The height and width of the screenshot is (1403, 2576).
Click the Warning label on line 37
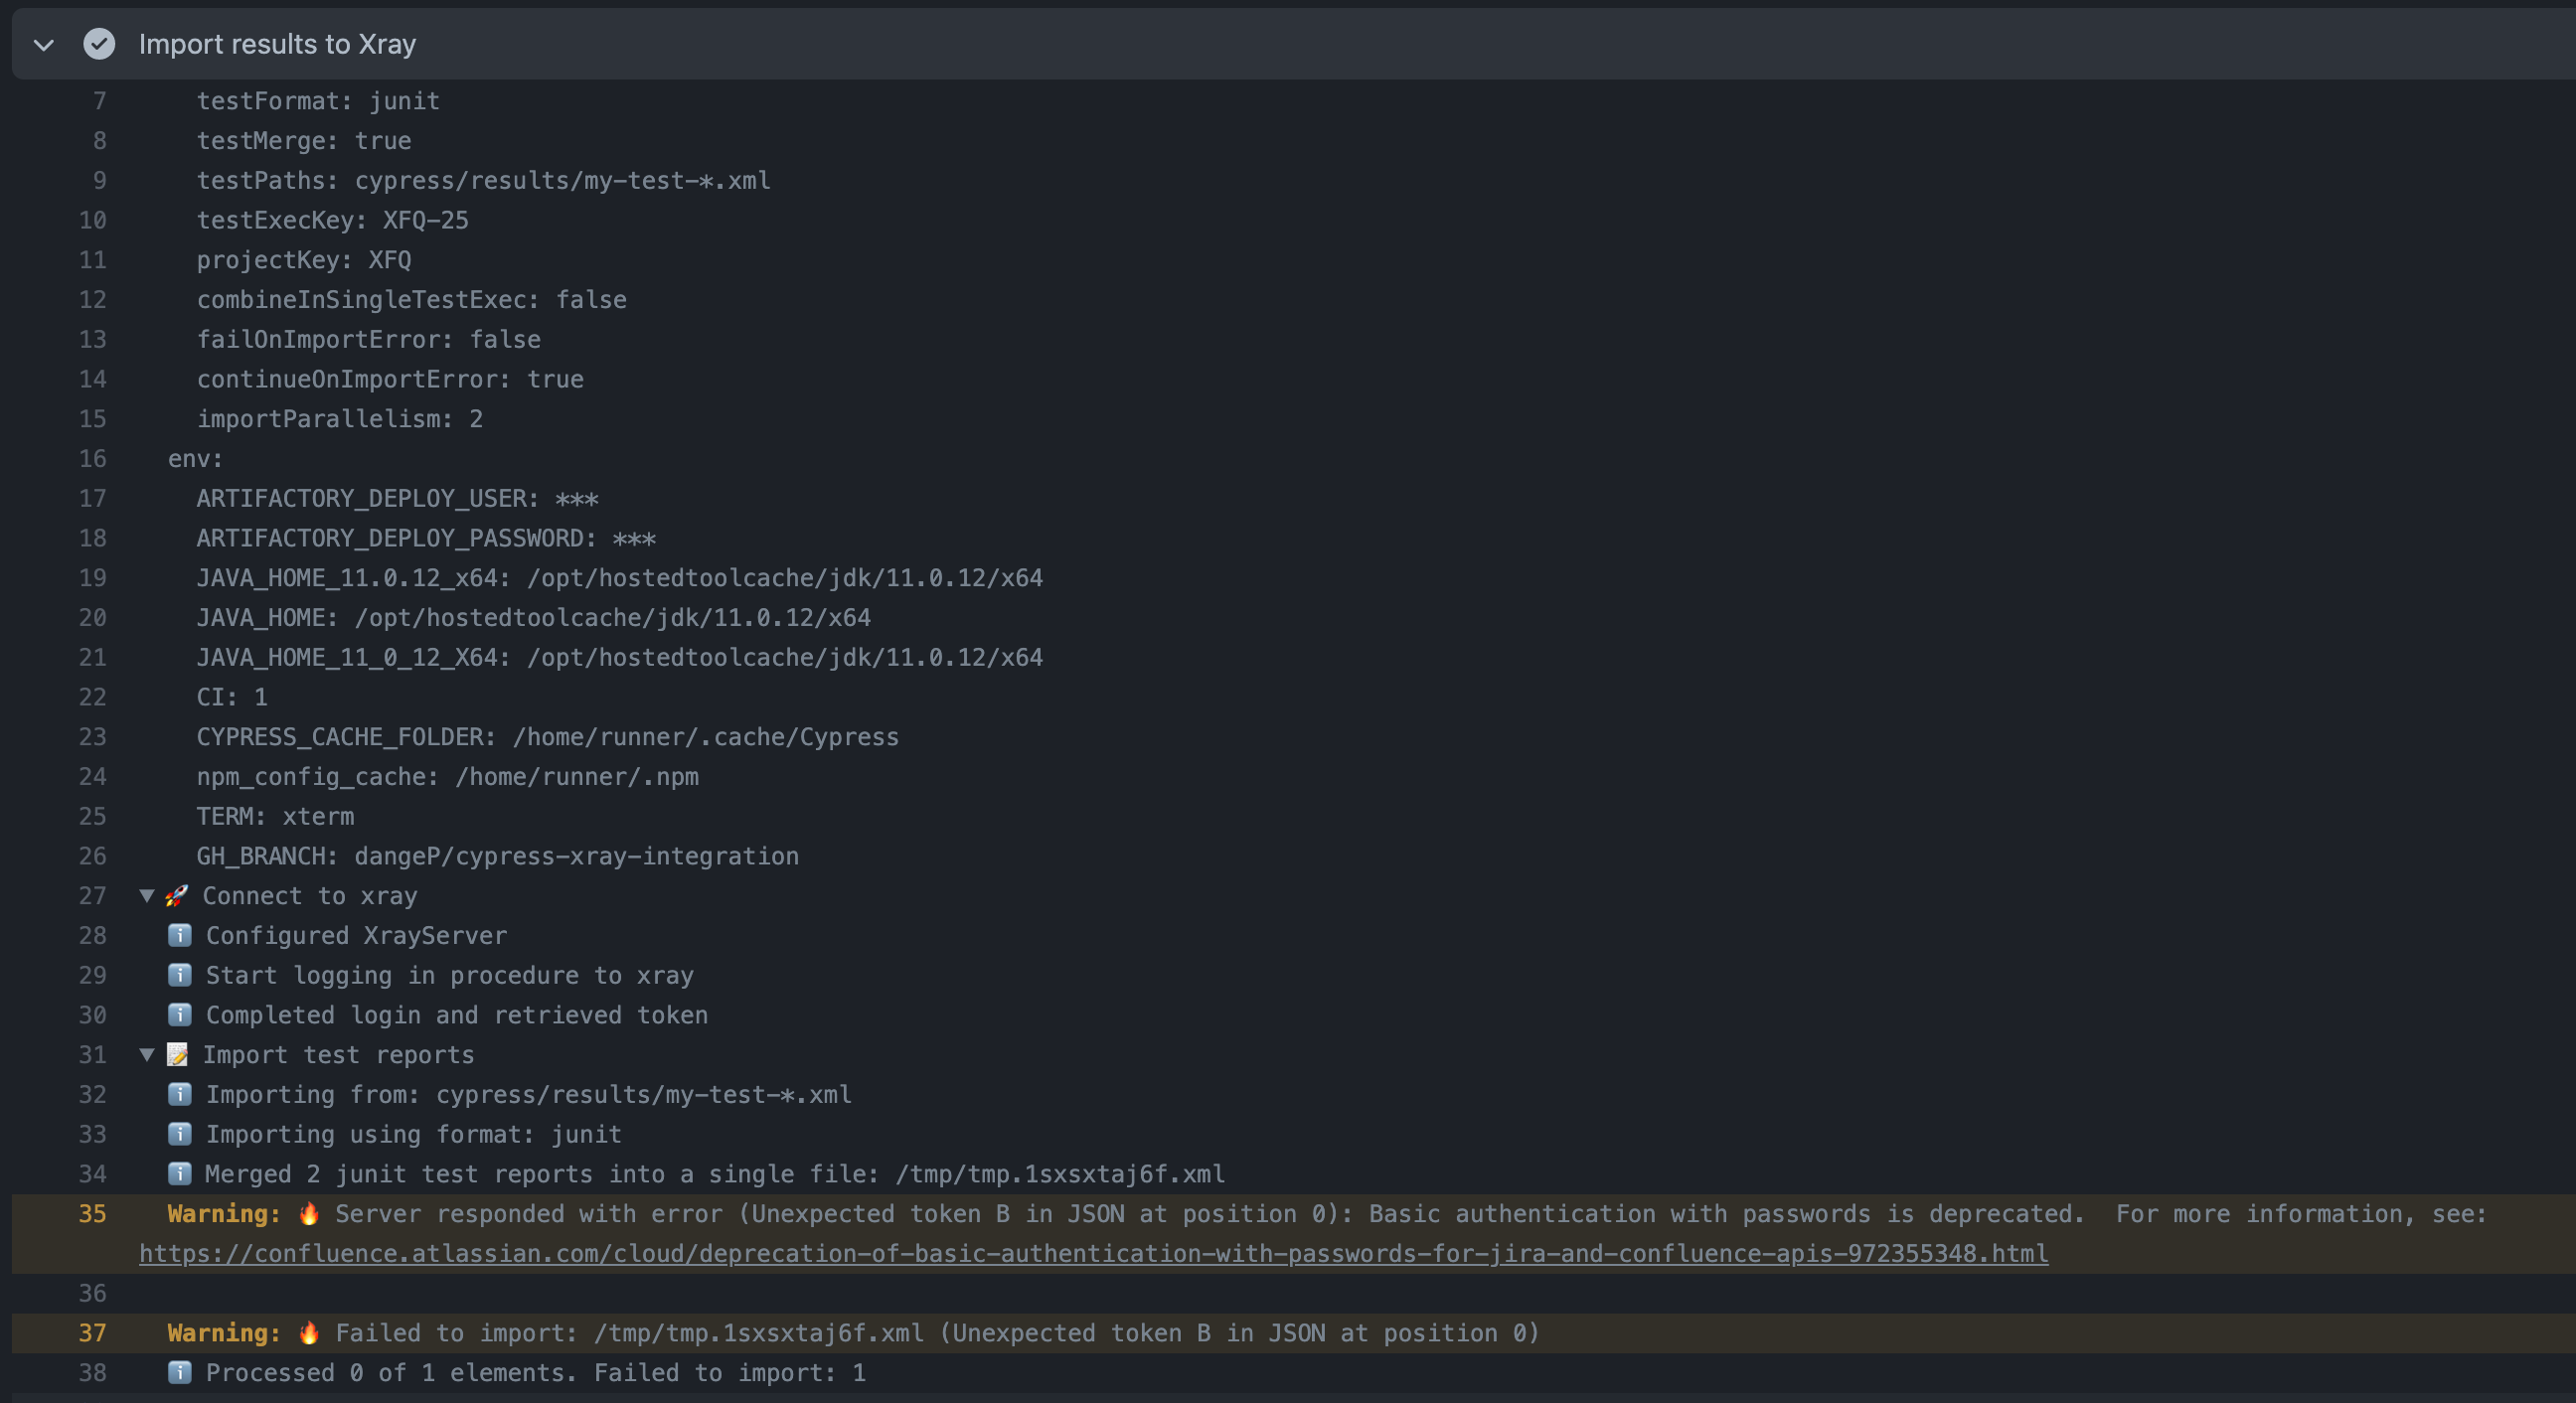[222, 1333]
